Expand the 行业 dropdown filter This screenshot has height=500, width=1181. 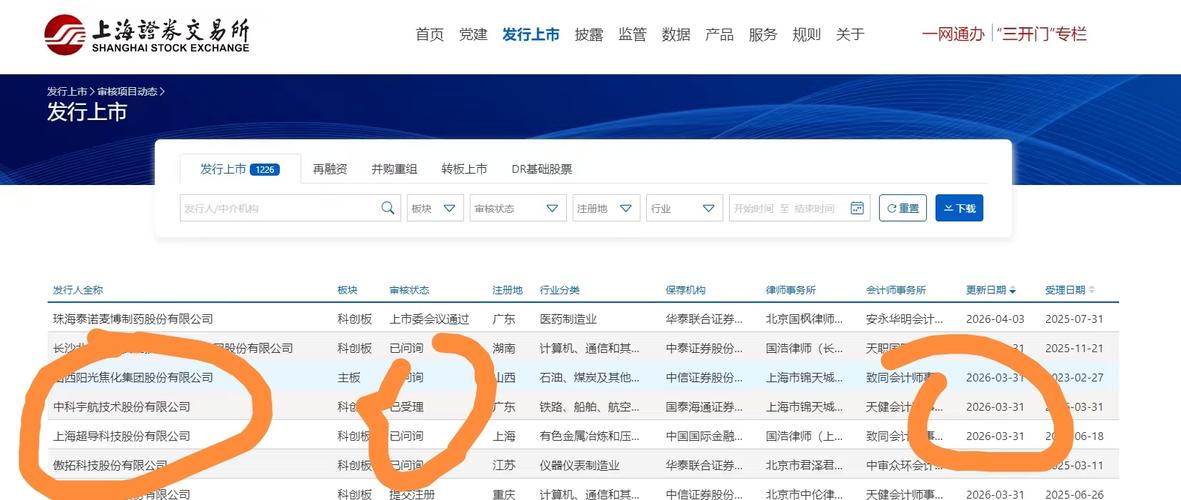[685, 208]
